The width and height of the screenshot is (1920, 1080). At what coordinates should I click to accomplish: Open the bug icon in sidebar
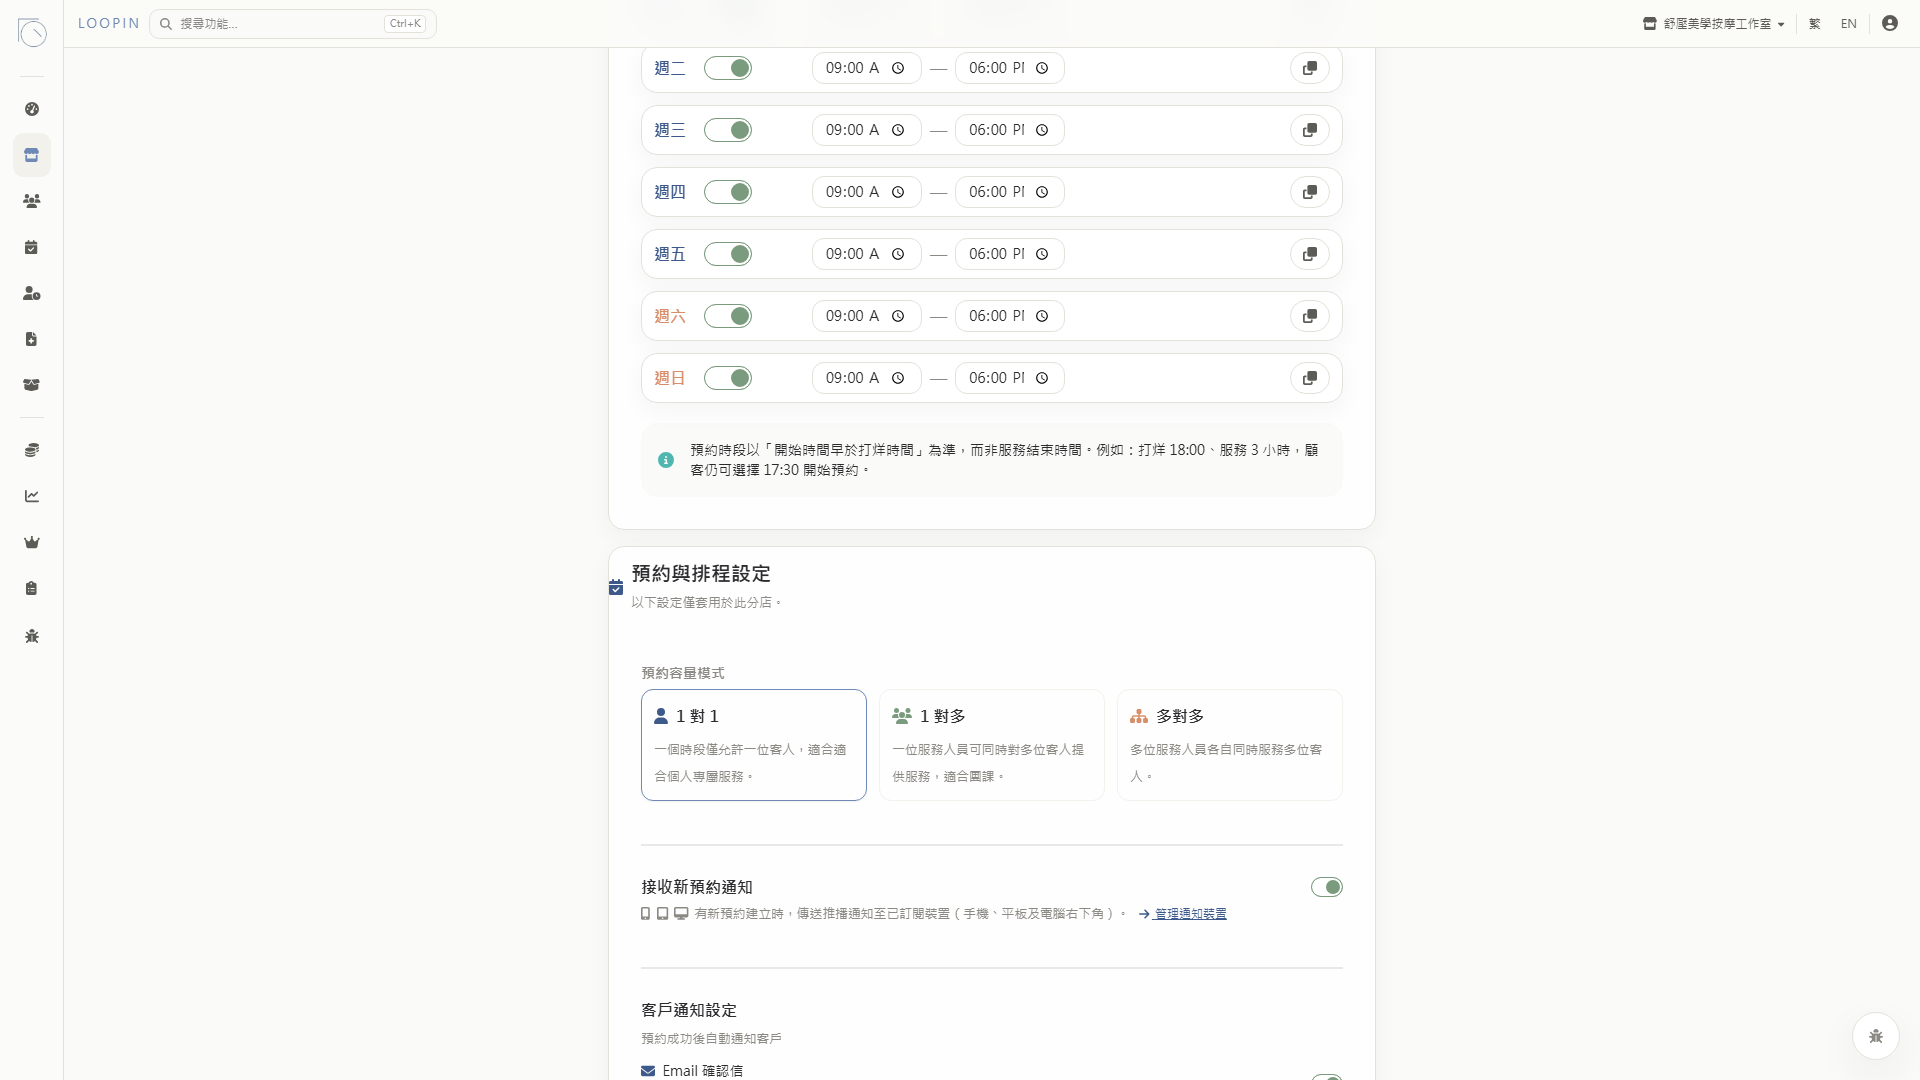pos(32,636)
